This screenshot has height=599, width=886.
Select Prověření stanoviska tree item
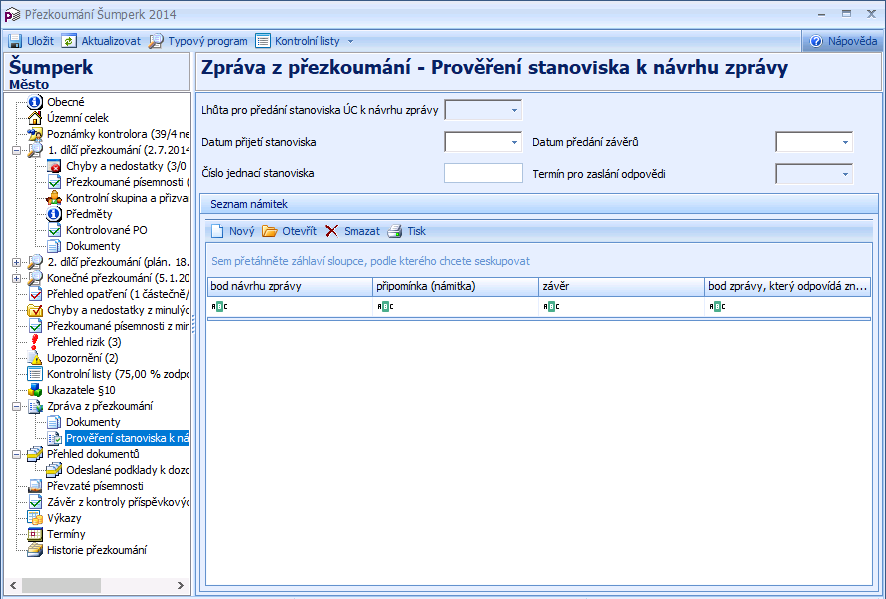point(127,438)
